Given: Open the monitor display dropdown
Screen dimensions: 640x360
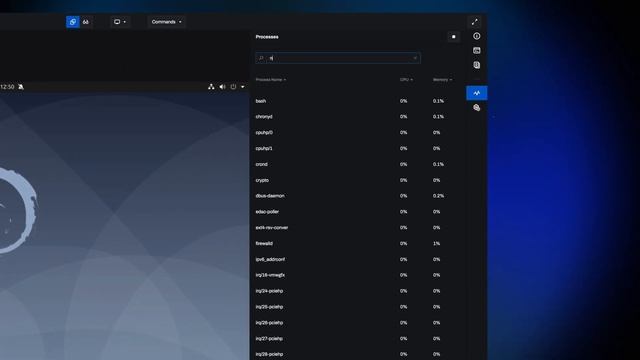Looking at the screenshot, I should coord(120,22).
